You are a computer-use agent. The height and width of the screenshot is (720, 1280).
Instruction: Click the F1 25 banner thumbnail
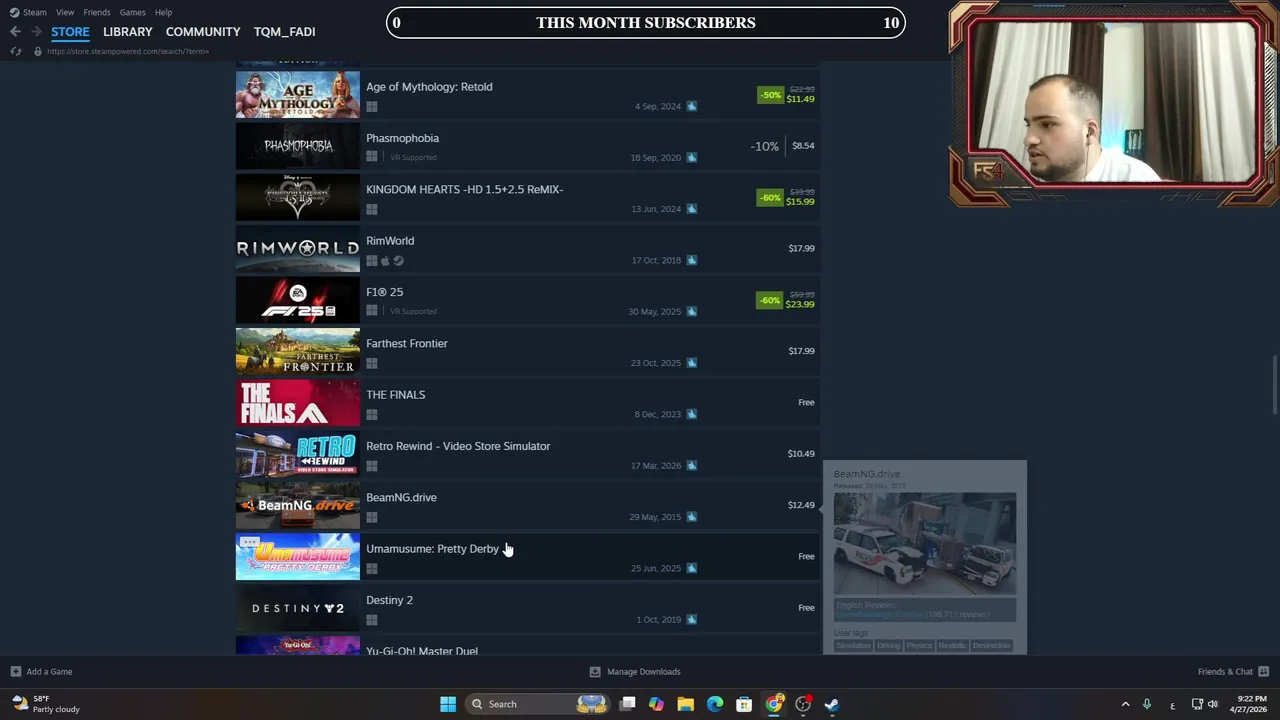[297, 300]
